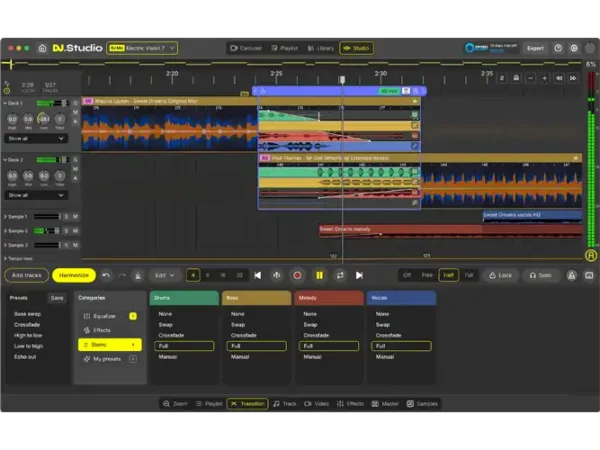The height and width of the screenshot is (450, 600).
Task: Select Swap under Vocals column
Action: click(383, 324)
